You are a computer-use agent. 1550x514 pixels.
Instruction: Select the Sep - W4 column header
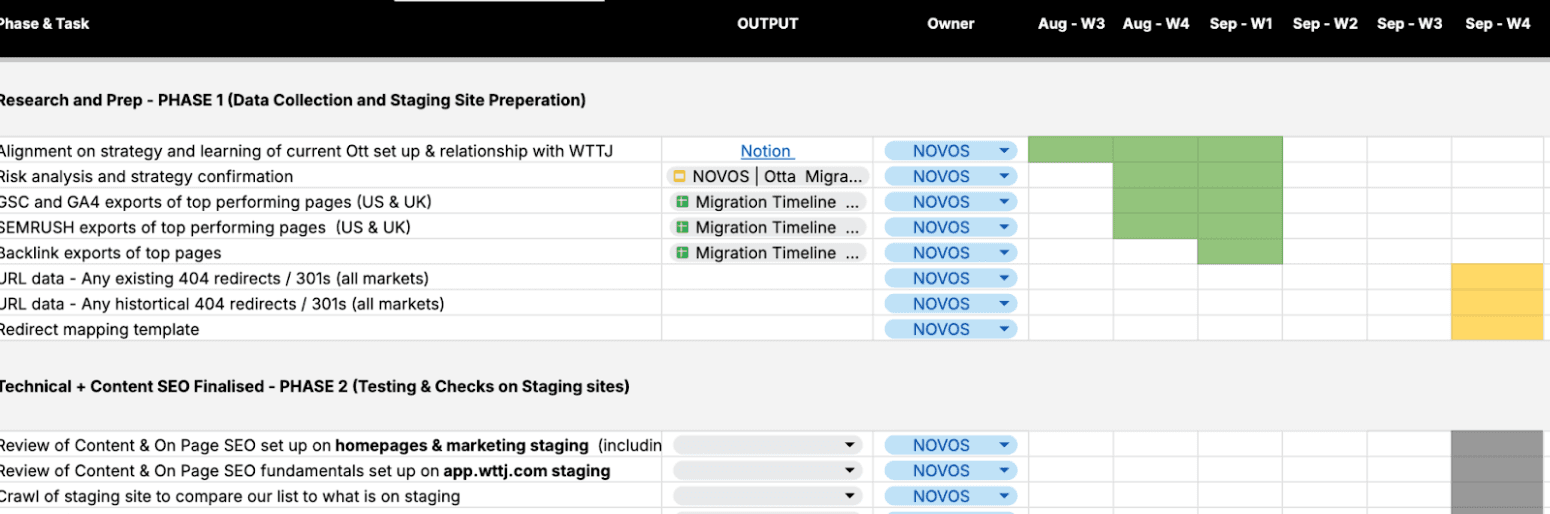(1497, 24)
